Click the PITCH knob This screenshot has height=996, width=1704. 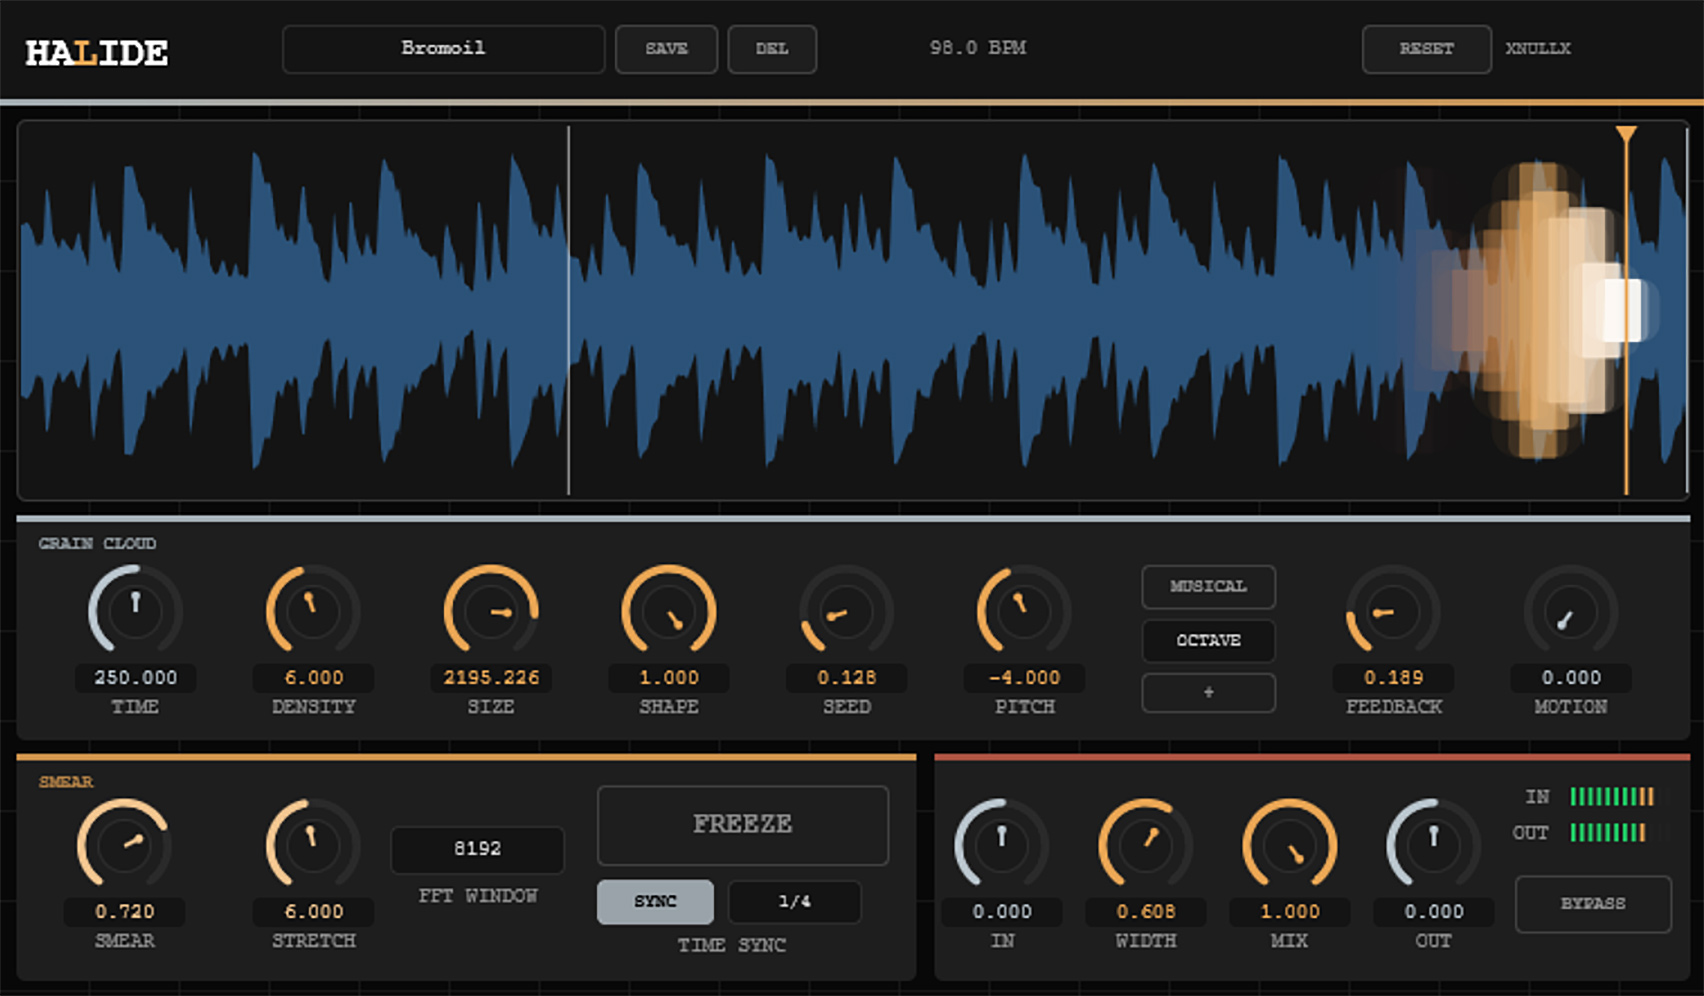point(1024,611)
